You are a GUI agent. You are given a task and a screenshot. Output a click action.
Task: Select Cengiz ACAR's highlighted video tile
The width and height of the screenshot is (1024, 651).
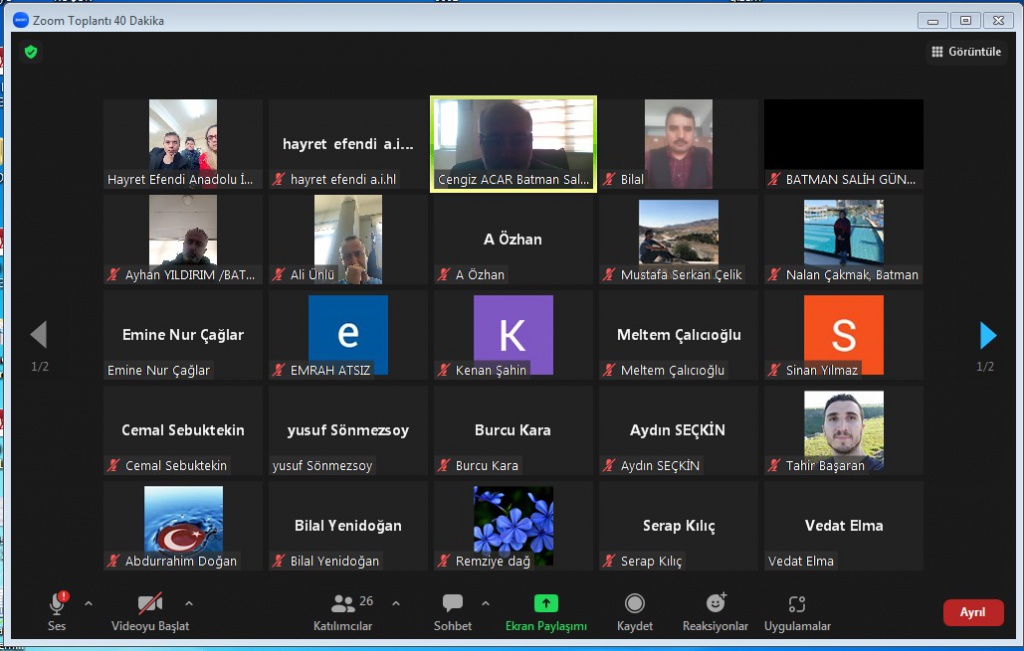(513, 143)
